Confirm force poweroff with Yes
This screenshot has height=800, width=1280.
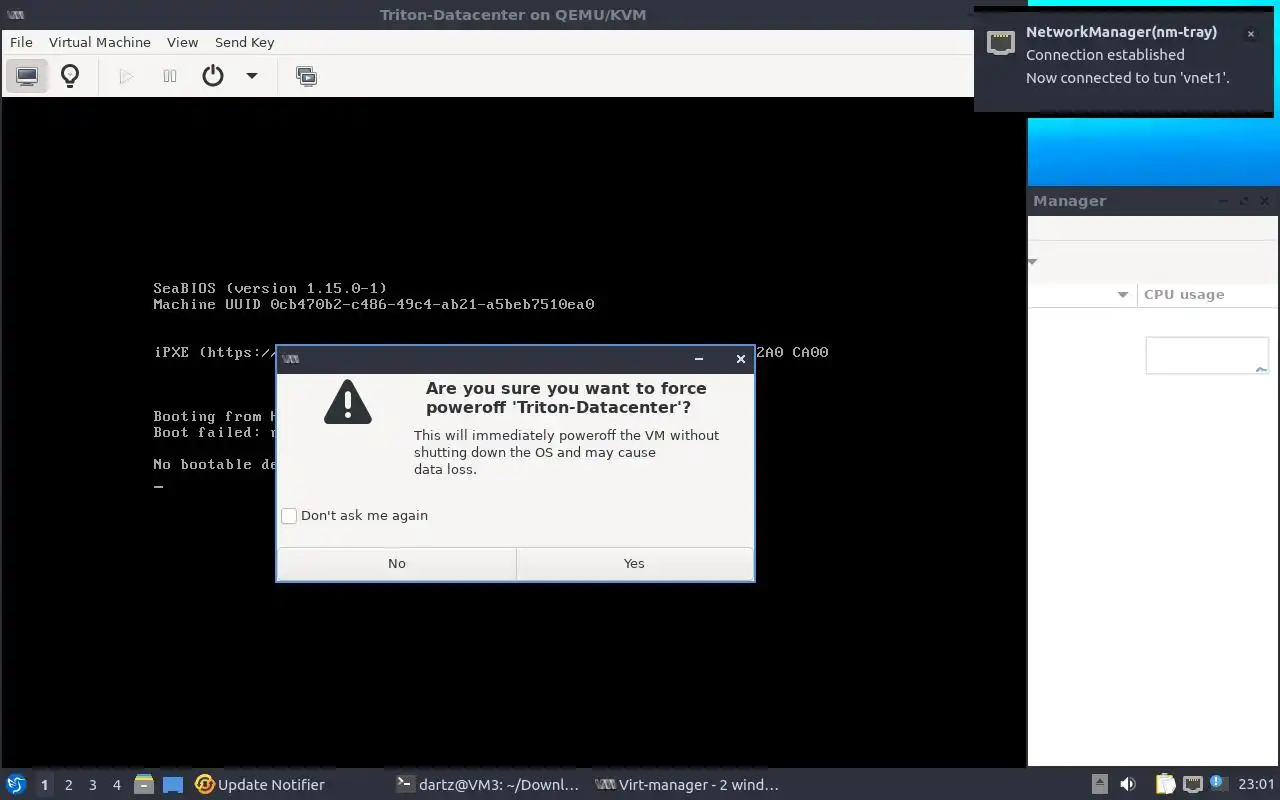634,564
